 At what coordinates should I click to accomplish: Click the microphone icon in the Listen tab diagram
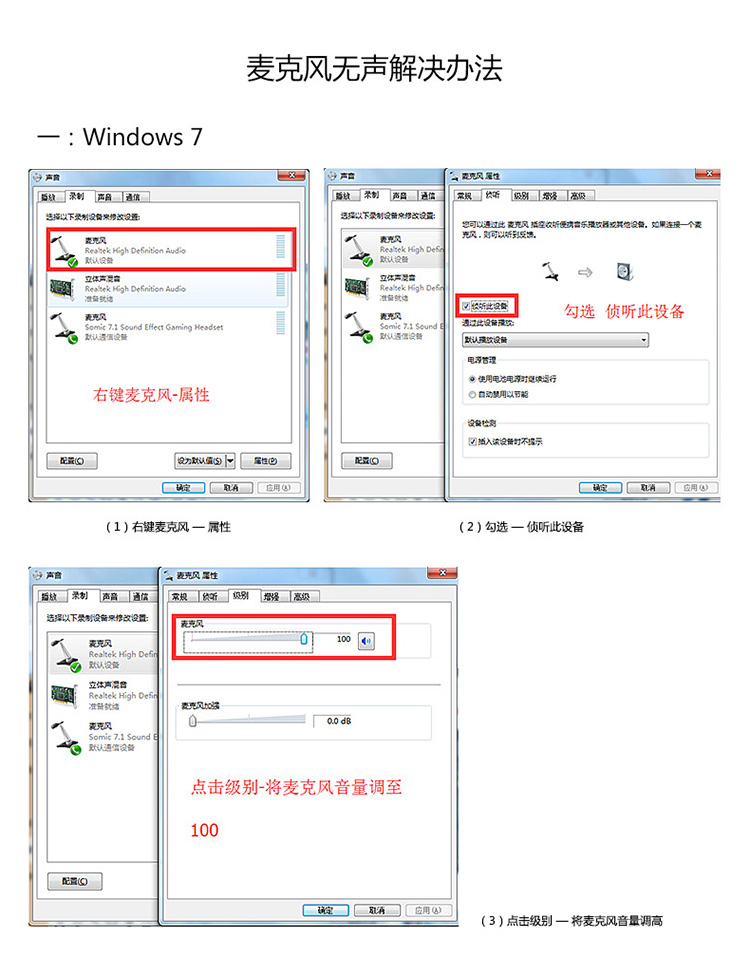[x=551, y=272]
